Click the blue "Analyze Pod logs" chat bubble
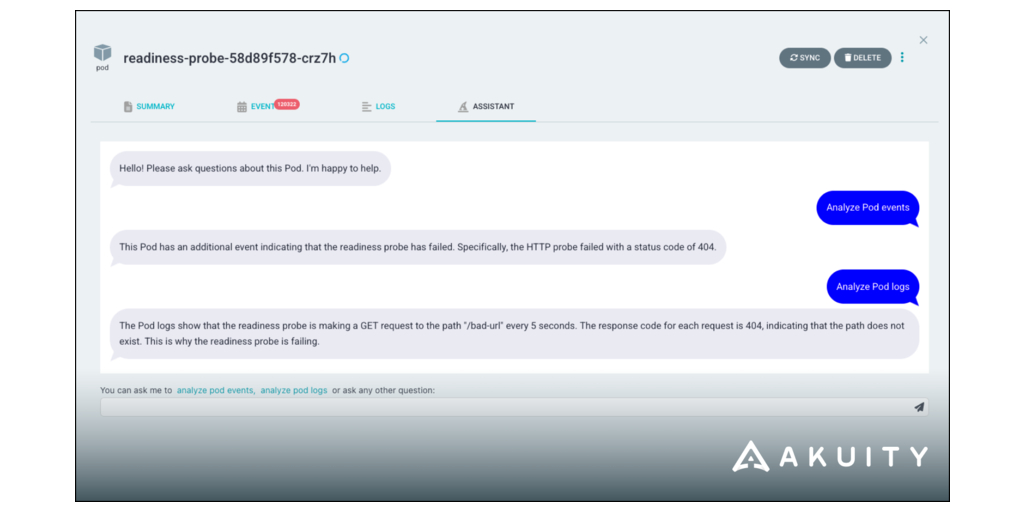 click(872, 286)
